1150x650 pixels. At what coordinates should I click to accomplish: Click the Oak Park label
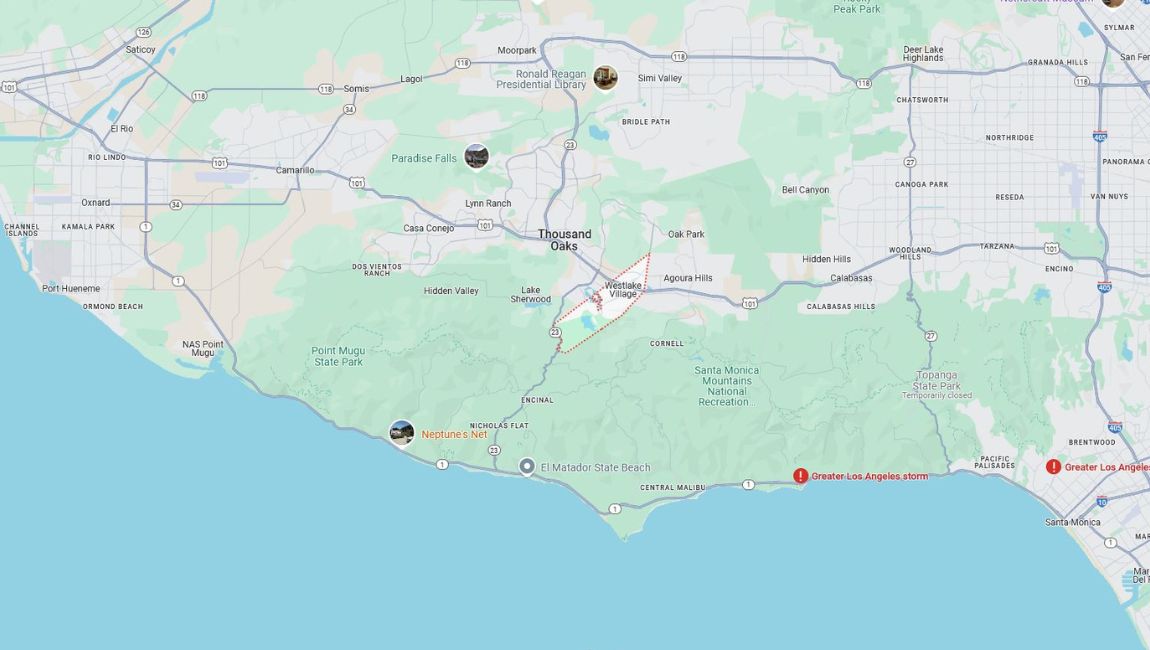pyautogui.click(x=686, y=234)
